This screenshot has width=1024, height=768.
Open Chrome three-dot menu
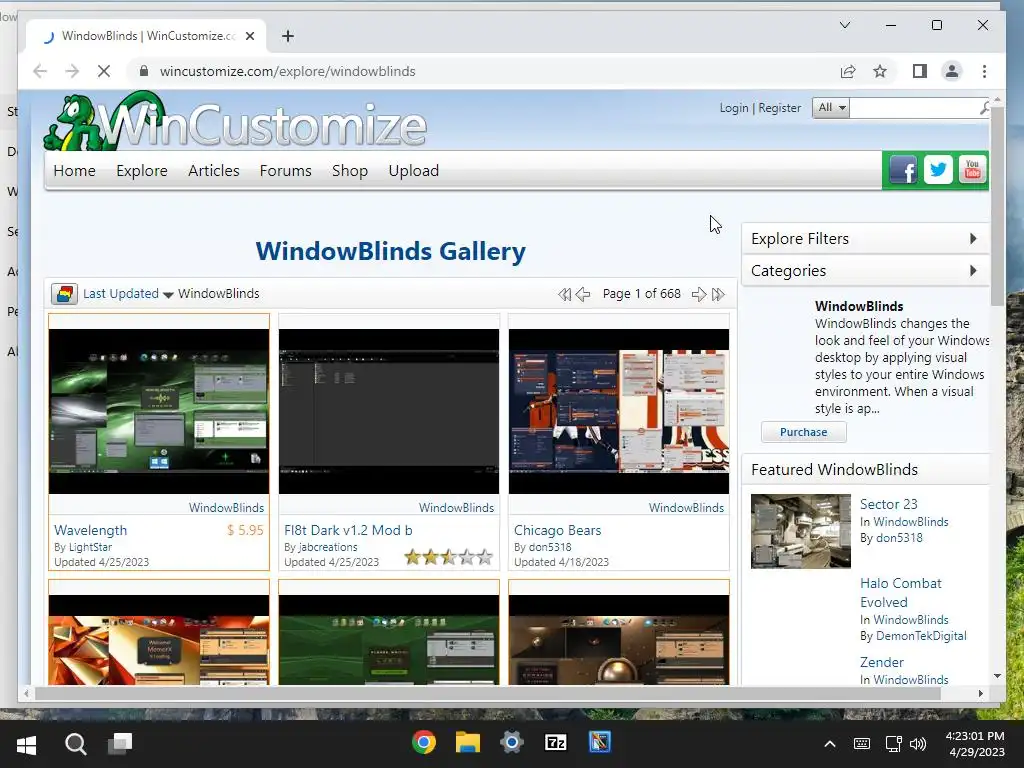[984, 71]
